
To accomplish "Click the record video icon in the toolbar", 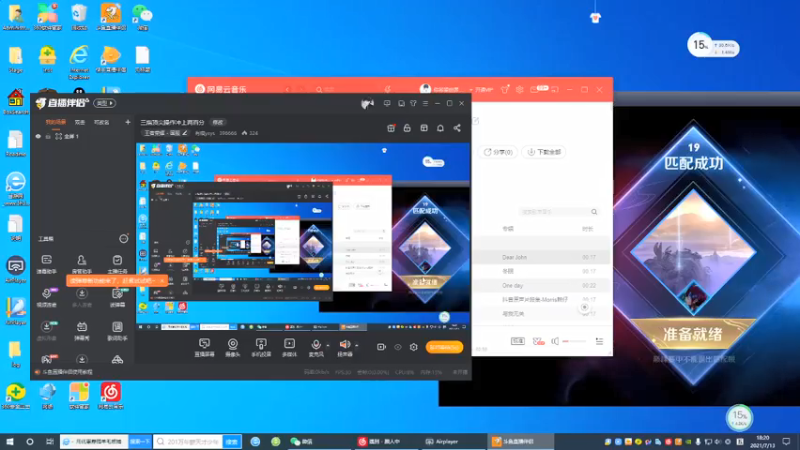I will click(x=381, y=347).
